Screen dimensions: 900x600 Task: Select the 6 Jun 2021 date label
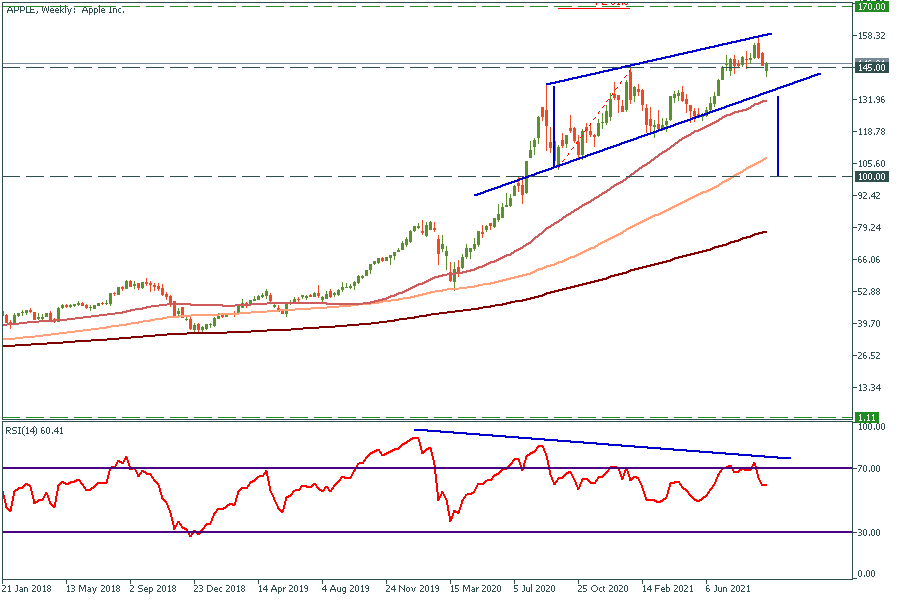click(x=728, y=589)
